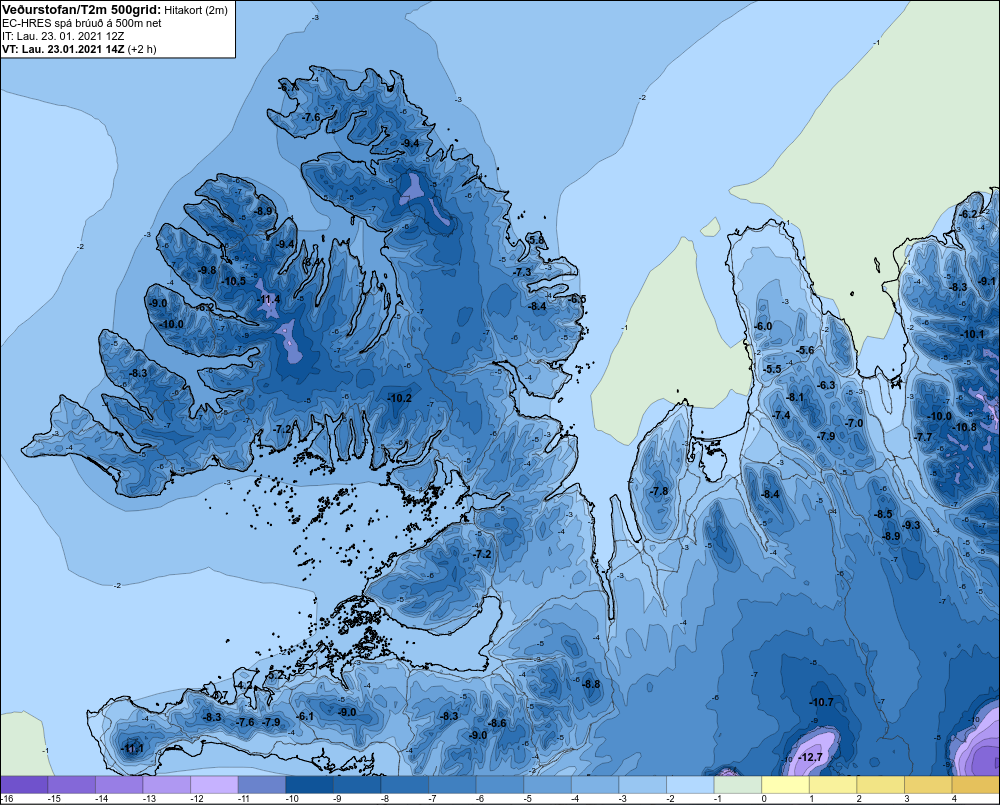Click the -5.5 temperature label
Viewport: 1000px width, 805px height.
[x=772, y=369]
